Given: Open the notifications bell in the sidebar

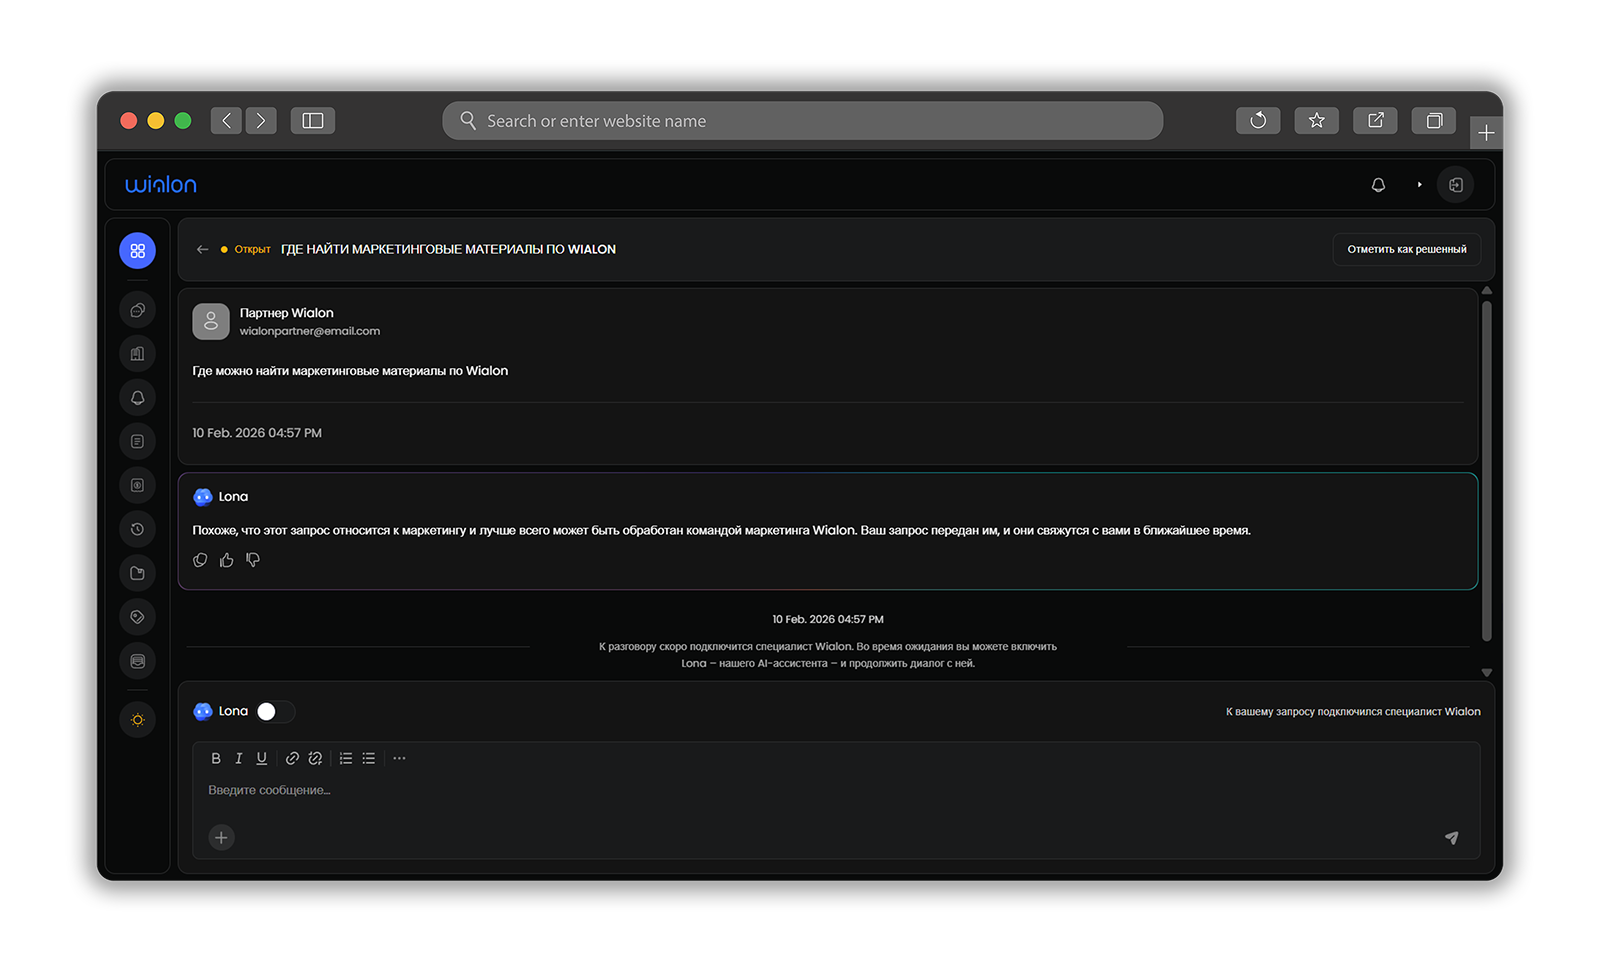Looking at the screenshot, I should click(x=138, y=398).
